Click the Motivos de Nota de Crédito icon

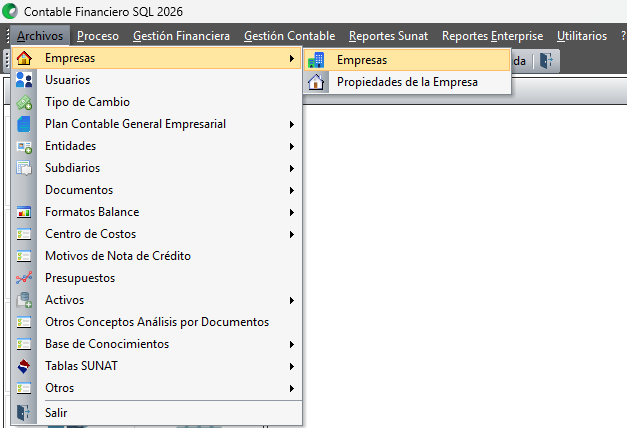24,256
